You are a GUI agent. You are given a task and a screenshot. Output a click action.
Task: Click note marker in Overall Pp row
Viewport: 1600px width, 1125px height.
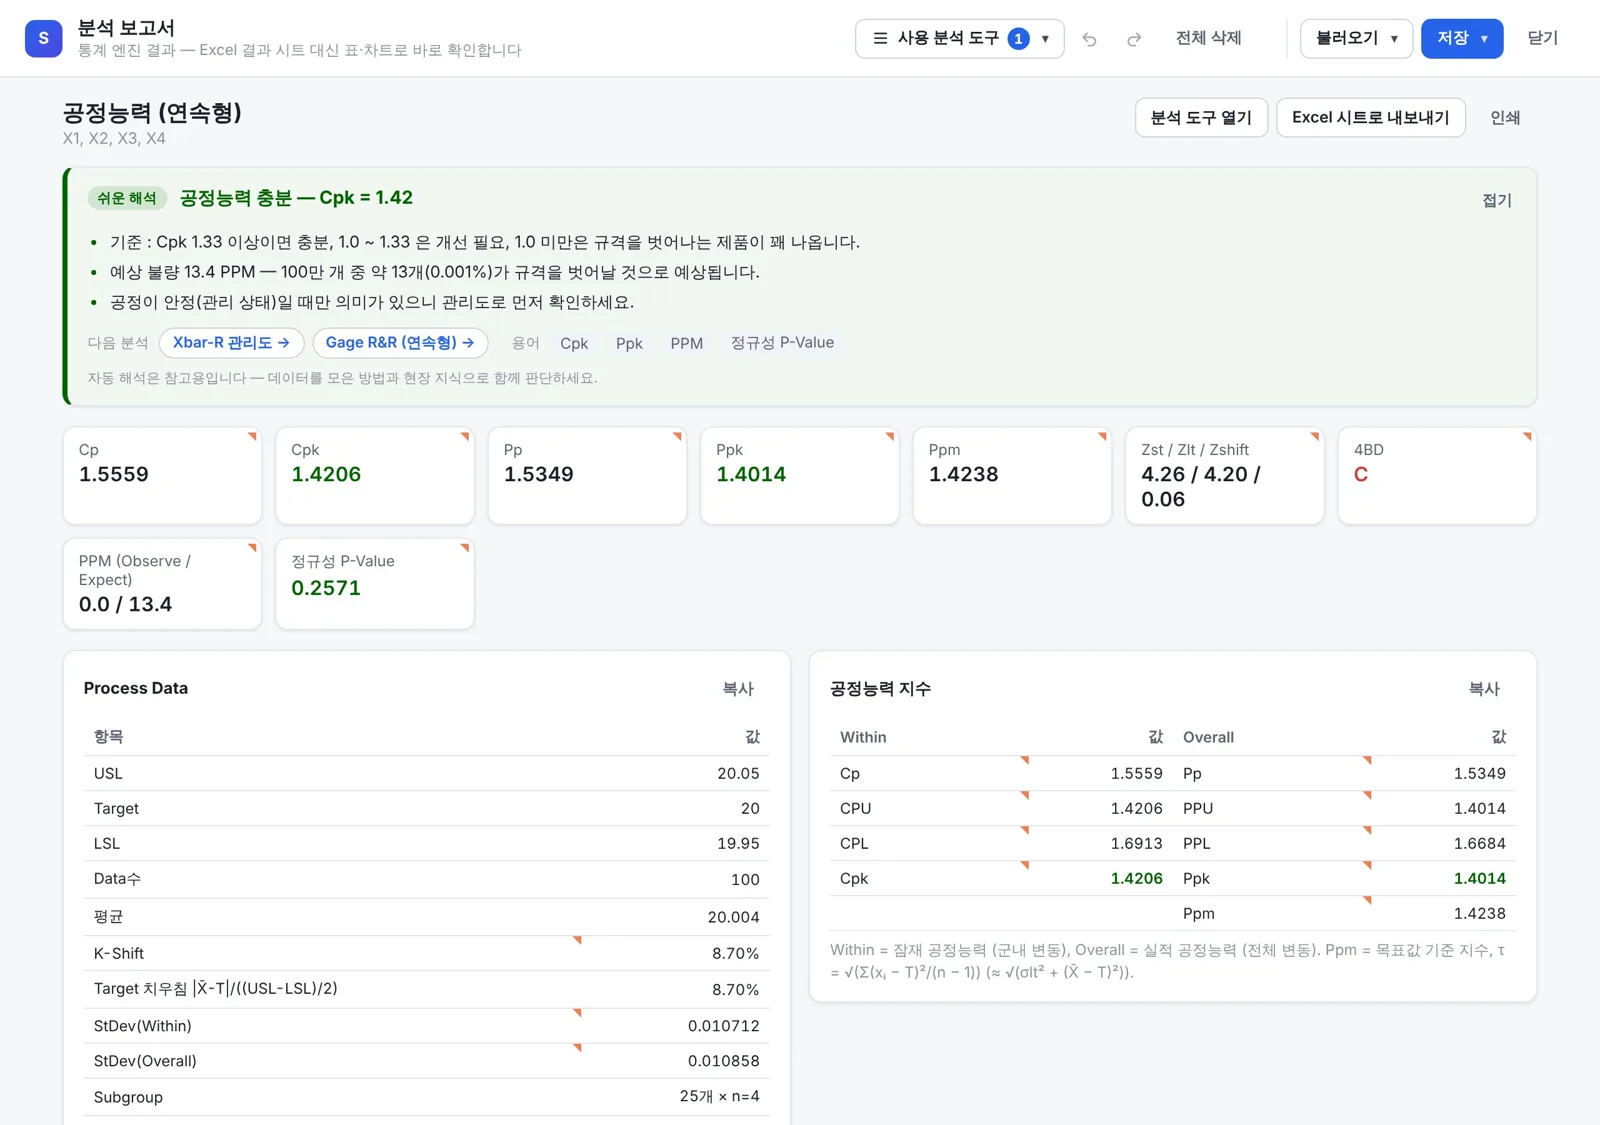[1367, 760]
